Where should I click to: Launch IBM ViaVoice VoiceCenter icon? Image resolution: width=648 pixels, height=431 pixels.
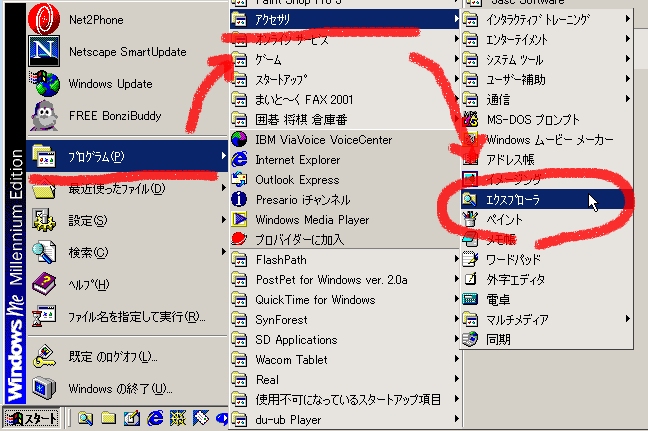[x=239, y=140]
